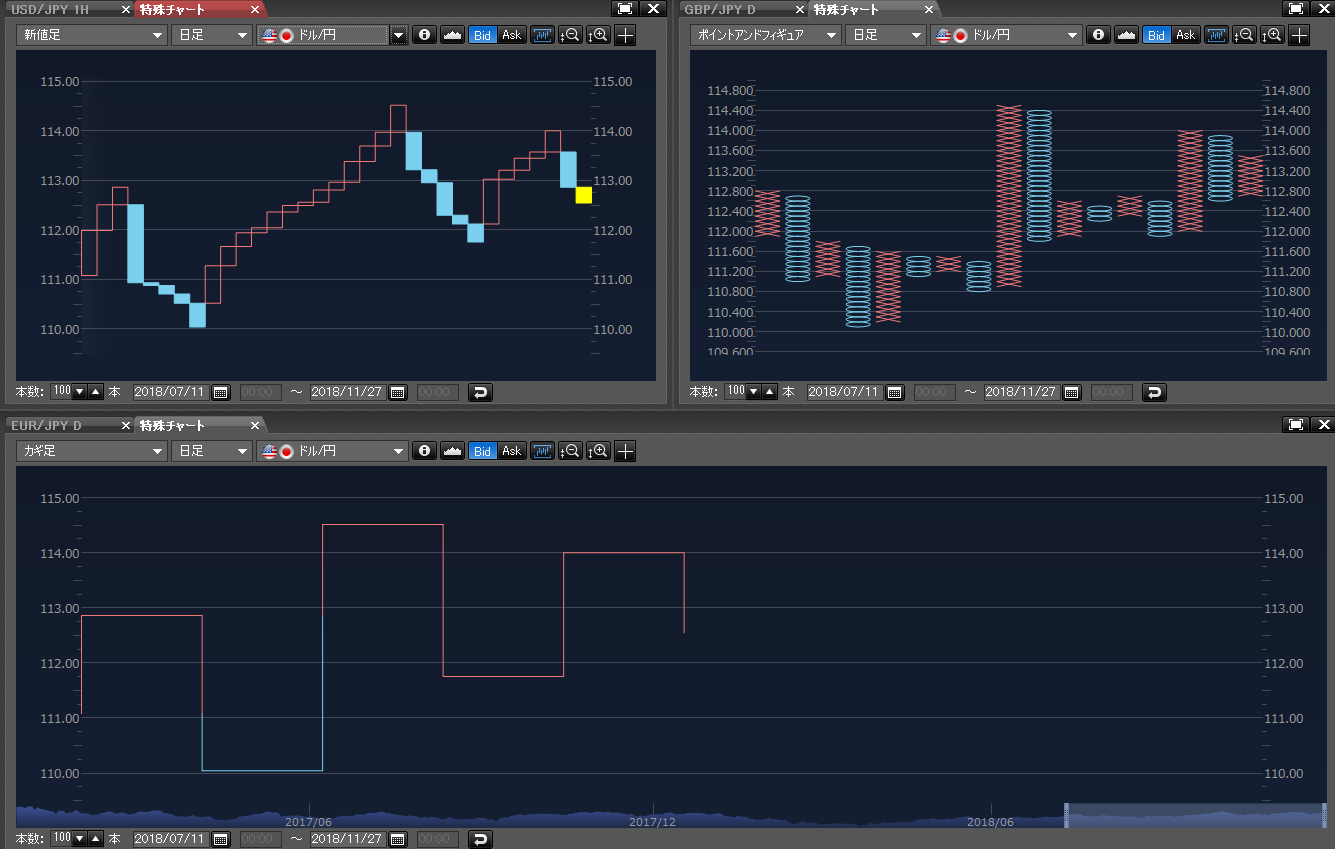Open end date calendar in カギ足 panel
Viewport: 1335px width, 849px height.
tap(398, 839)
